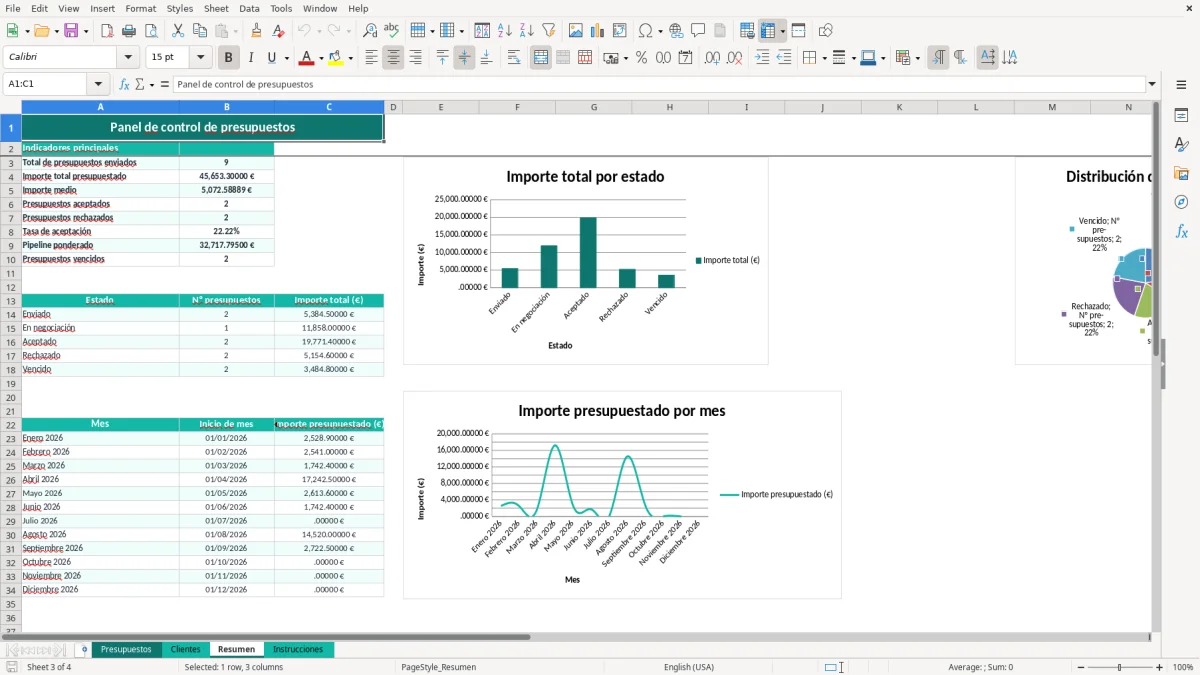Viewport: 1200px width, 675px height.
Task: Open the Data menu
Action: (249, 8)
